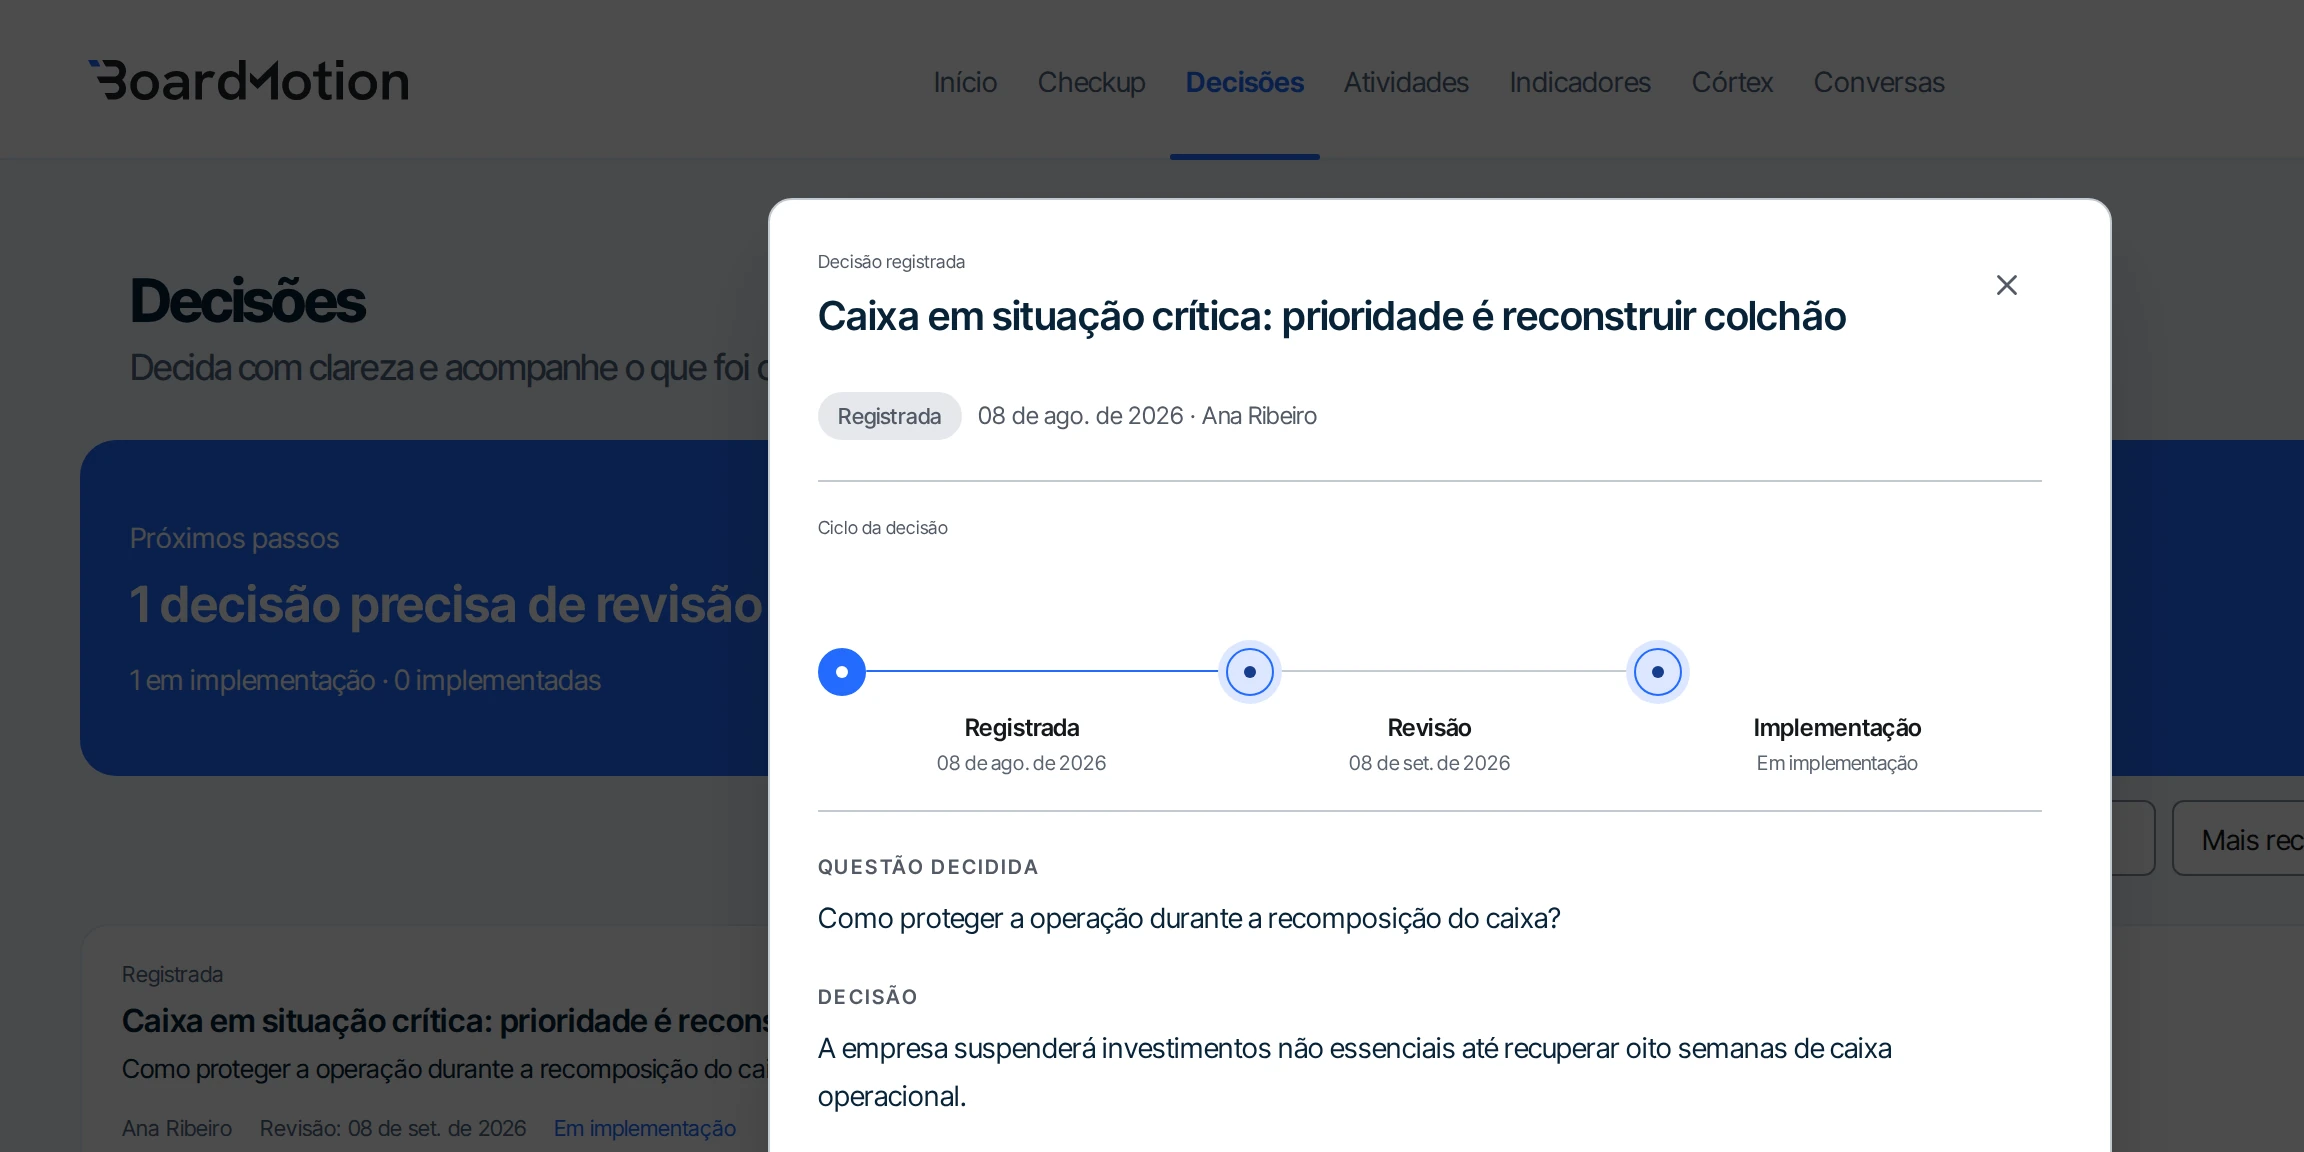The image size is (2304, 1152).
Task: Click the dialog title 'Caixa em situação crítica'
Action: coord(1332,316)
